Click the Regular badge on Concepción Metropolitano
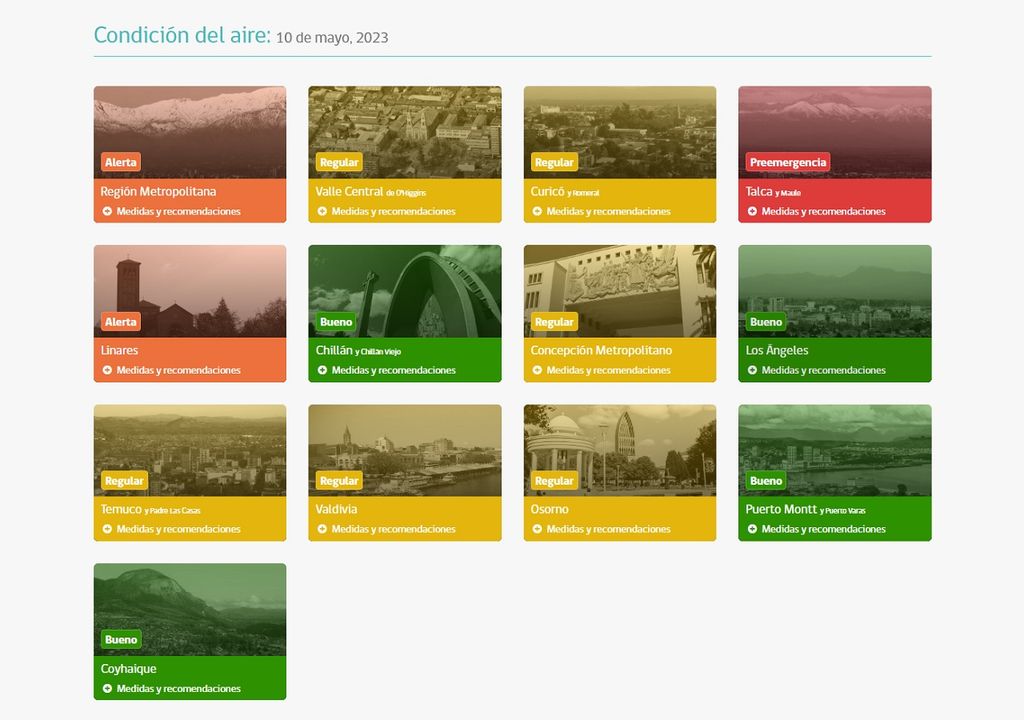 coord(554,321)
